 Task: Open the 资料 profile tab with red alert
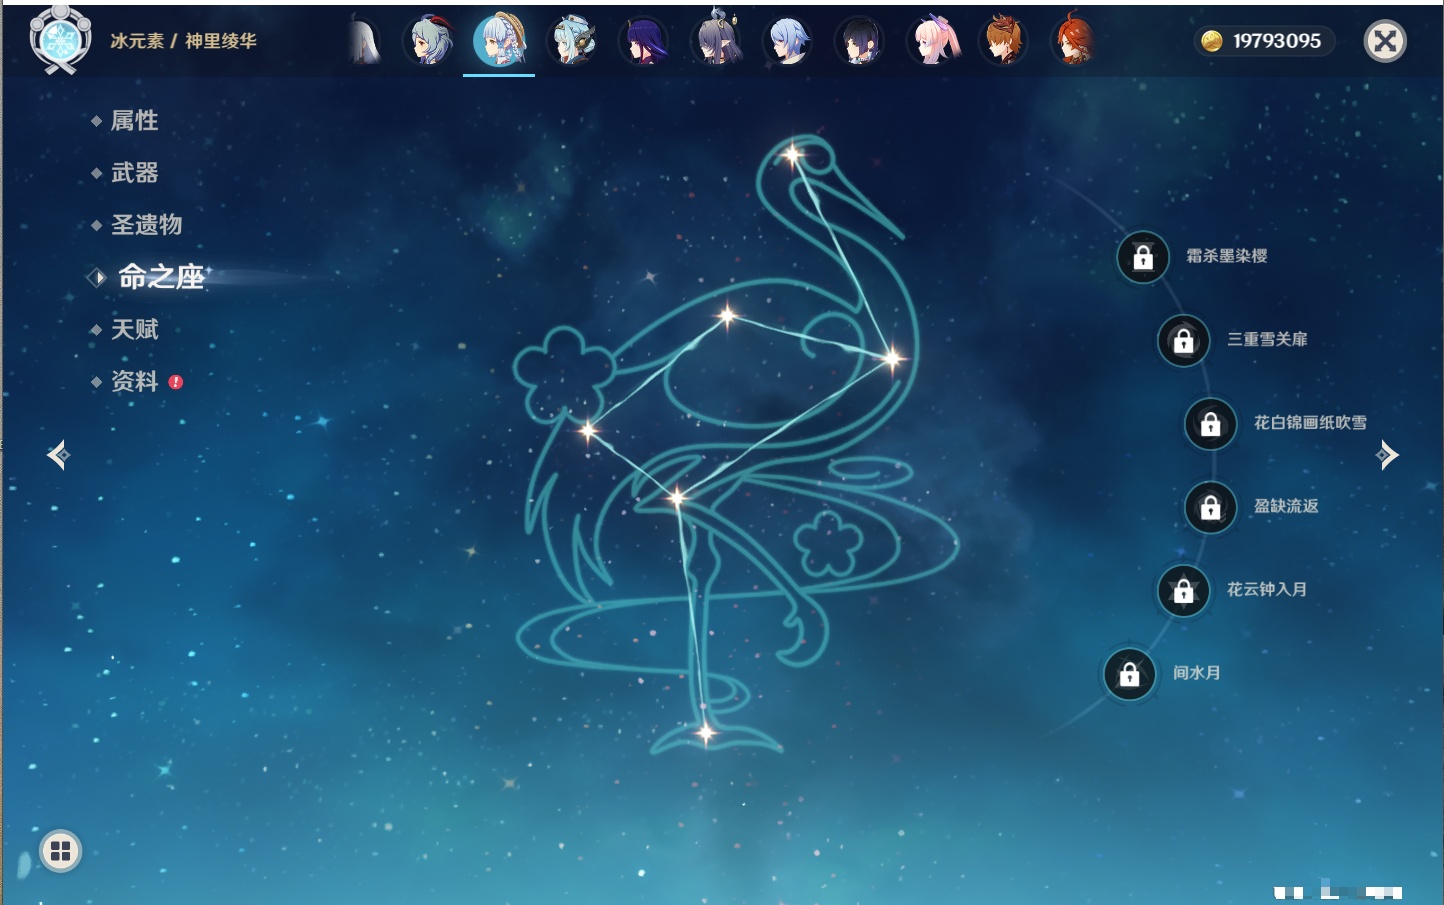(x=134, y=381)
